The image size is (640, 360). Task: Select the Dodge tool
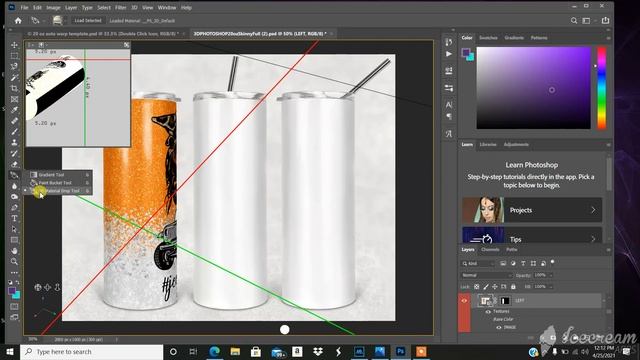[14, 197]
